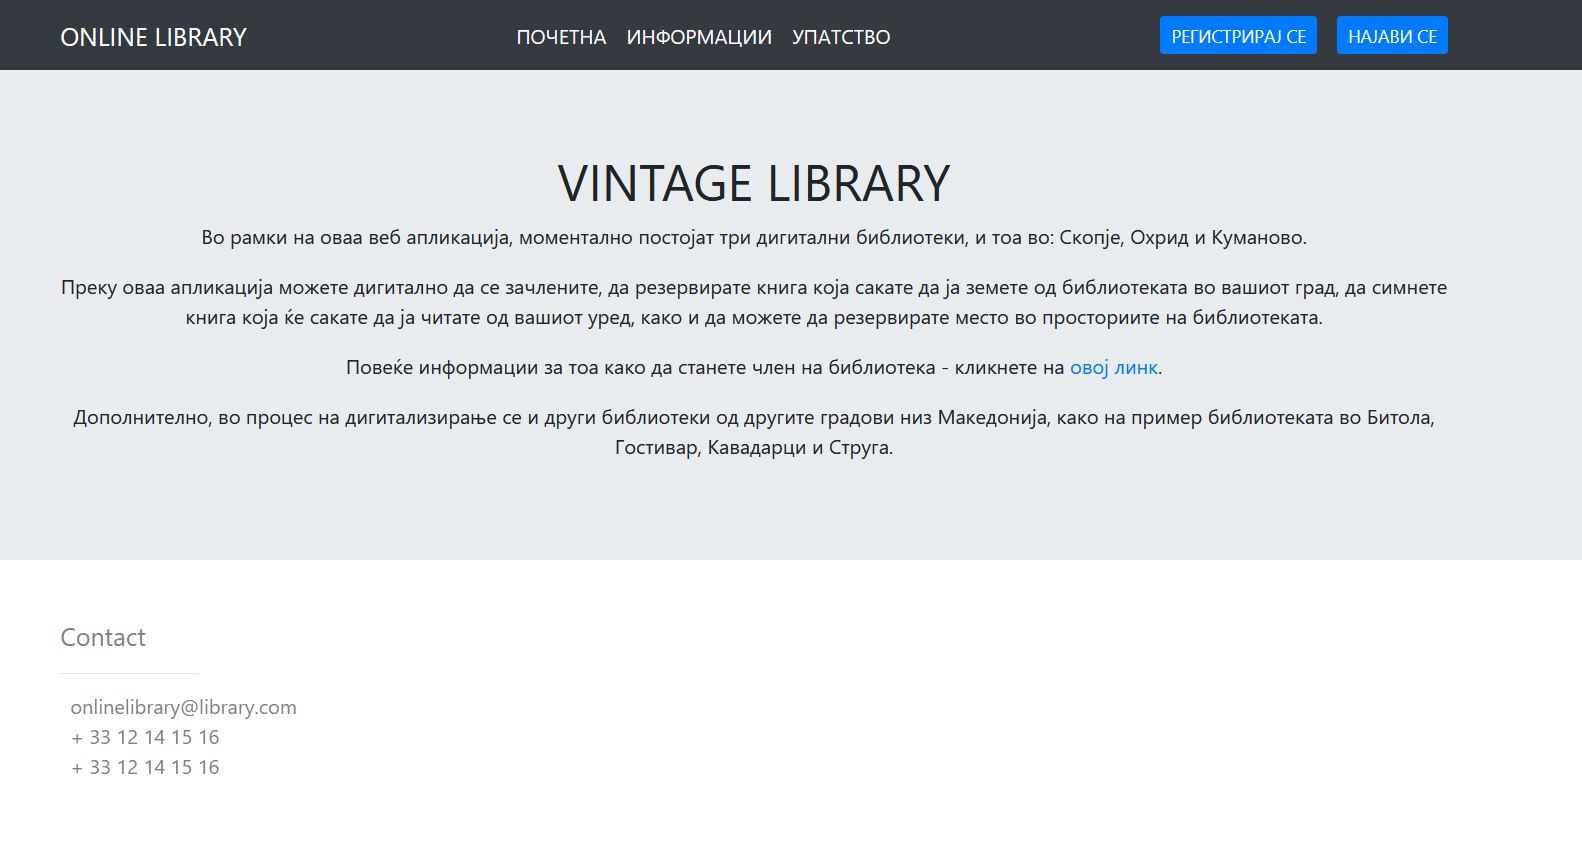Screen dimensions: 1582x859
Task: Click the word 'Куманово' in the intro
Action: coord(1257,237)
